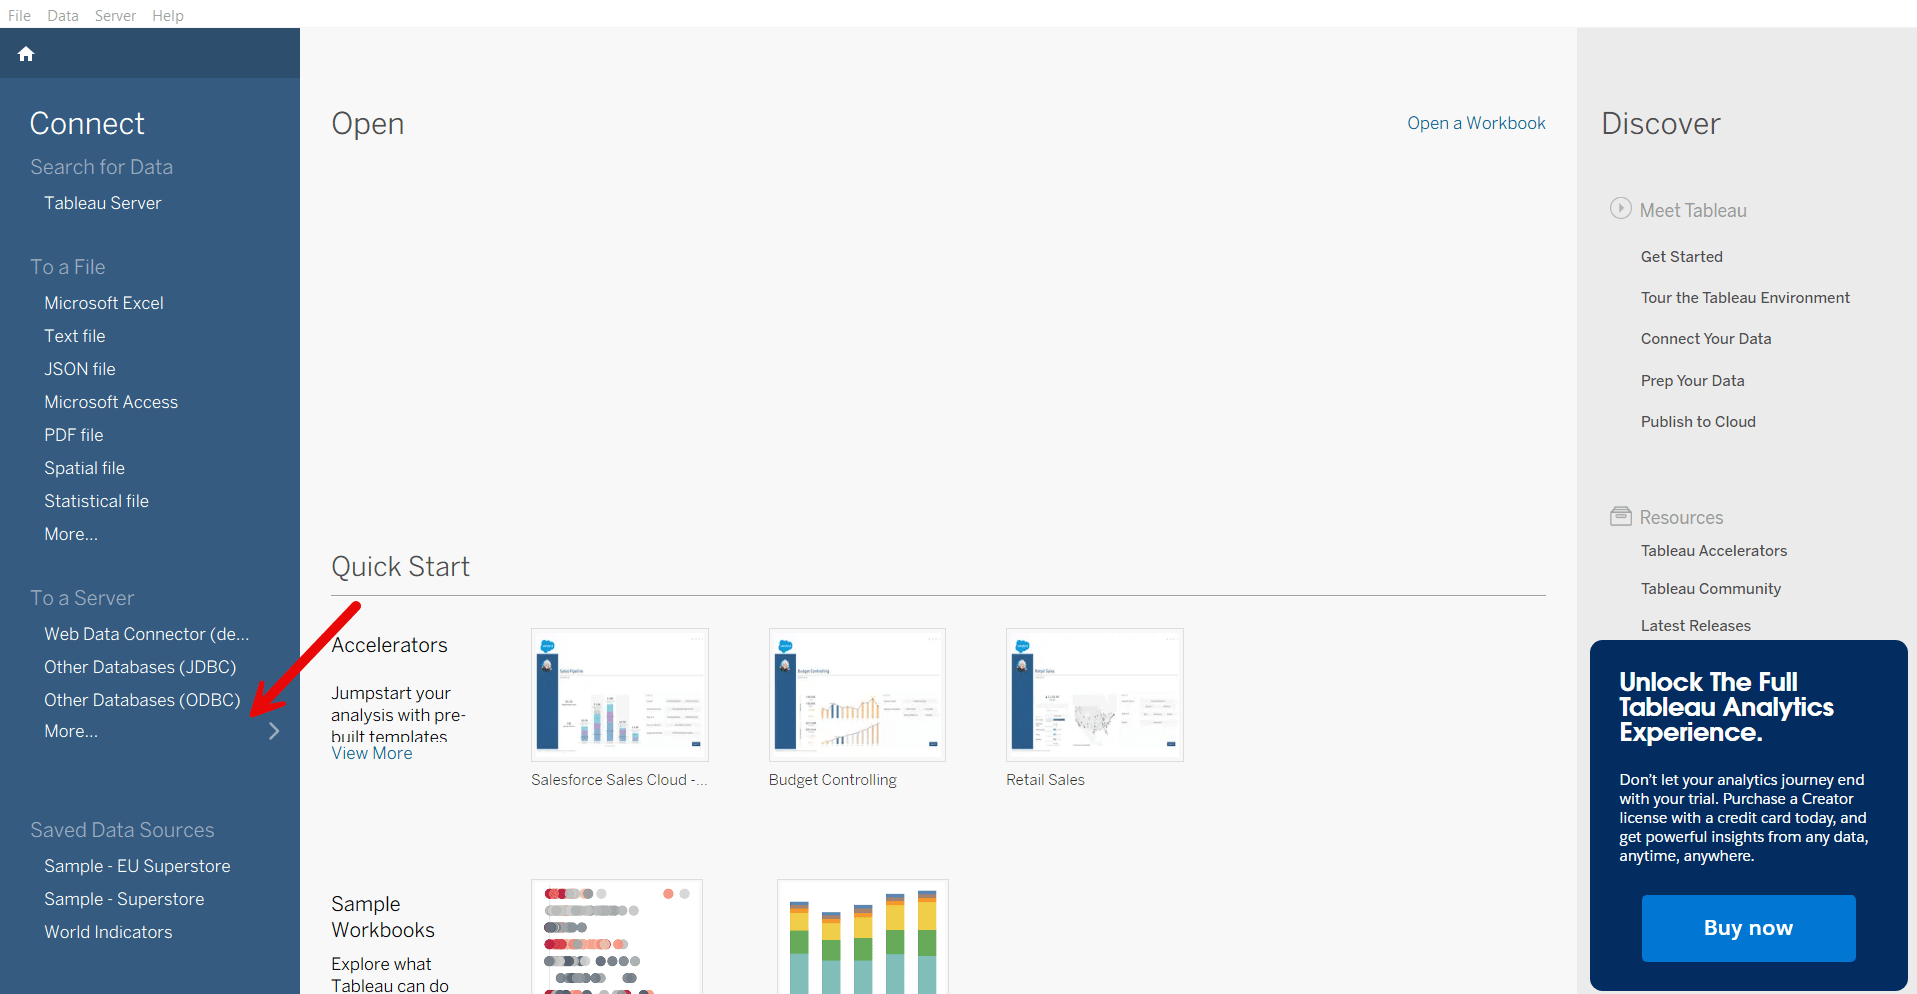Open the Retail Sales accelerator
This screenshot has height=994, width=1917.
click(x=1093, y=694)
